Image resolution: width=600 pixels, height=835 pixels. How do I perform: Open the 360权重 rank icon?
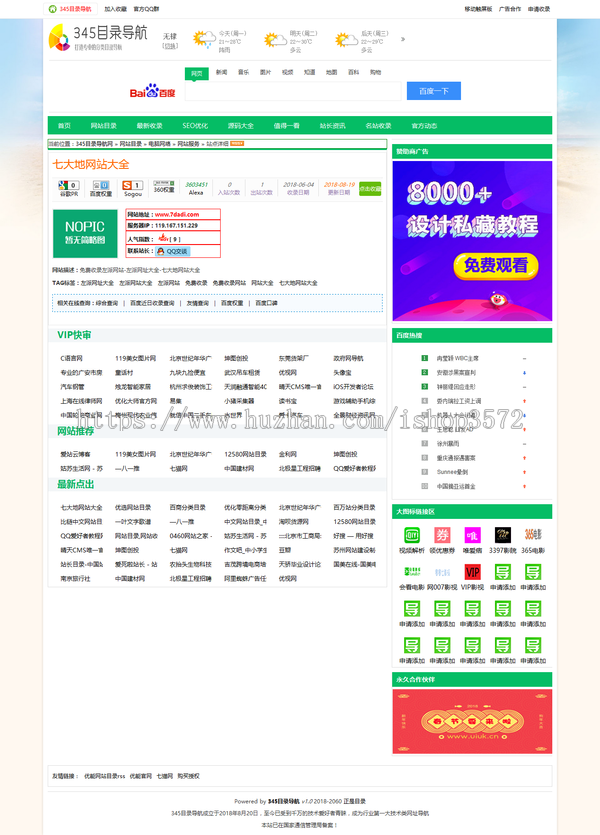(x=164, y=183)
